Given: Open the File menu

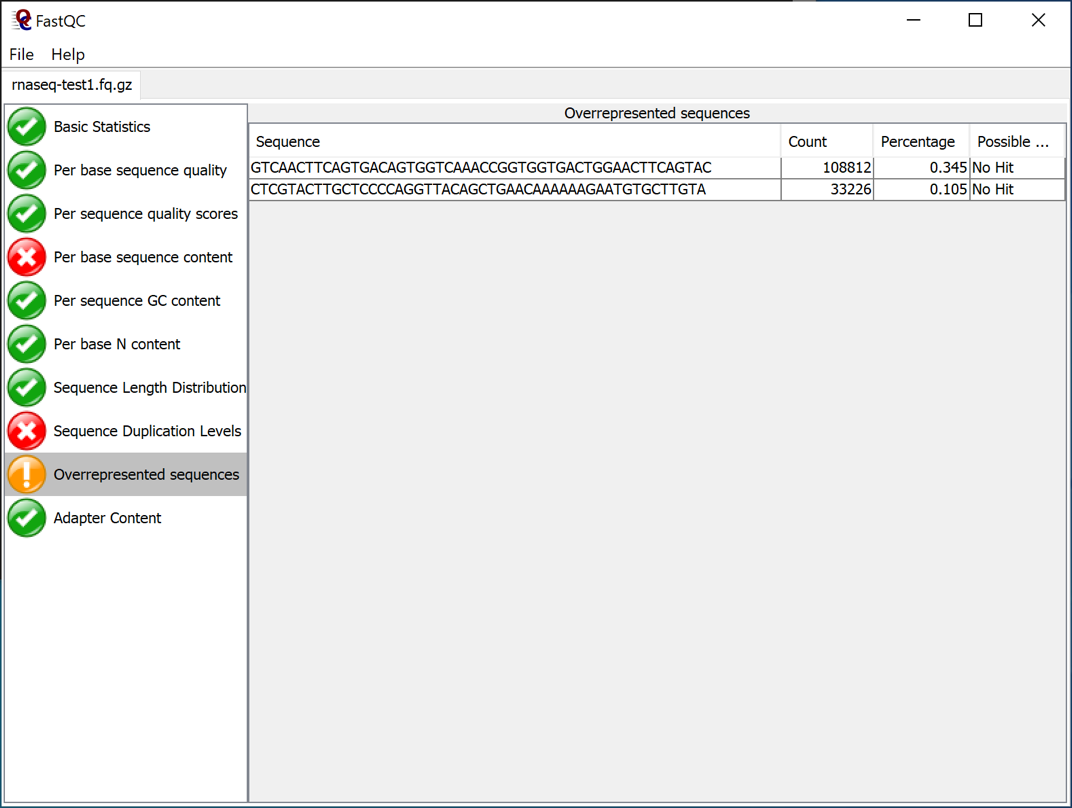Looking at the screenshot, I should coord(21,54).
